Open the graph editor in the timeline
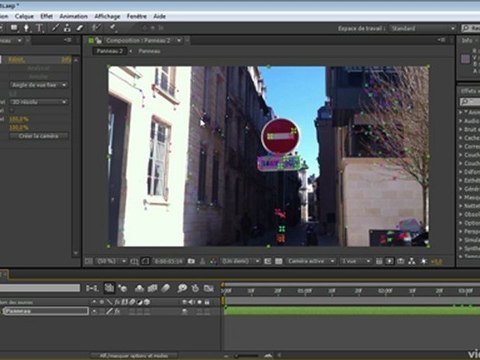 click(x=209, y=288)
